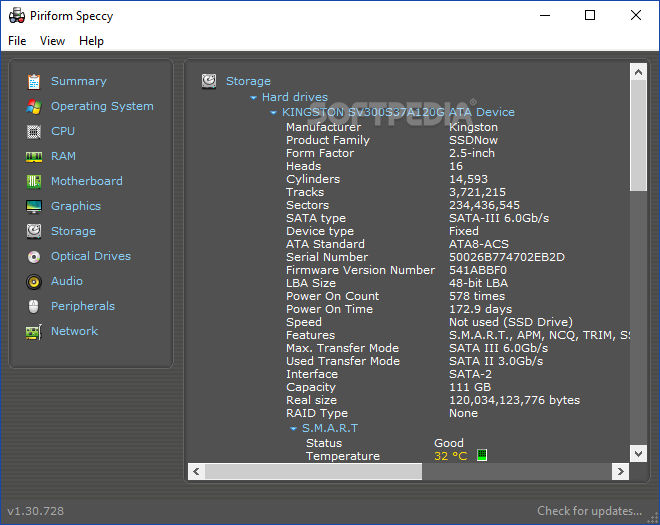The image size is (660, 525).
Task: Click the 32 °C temperature value
Action: click(450, 456)
